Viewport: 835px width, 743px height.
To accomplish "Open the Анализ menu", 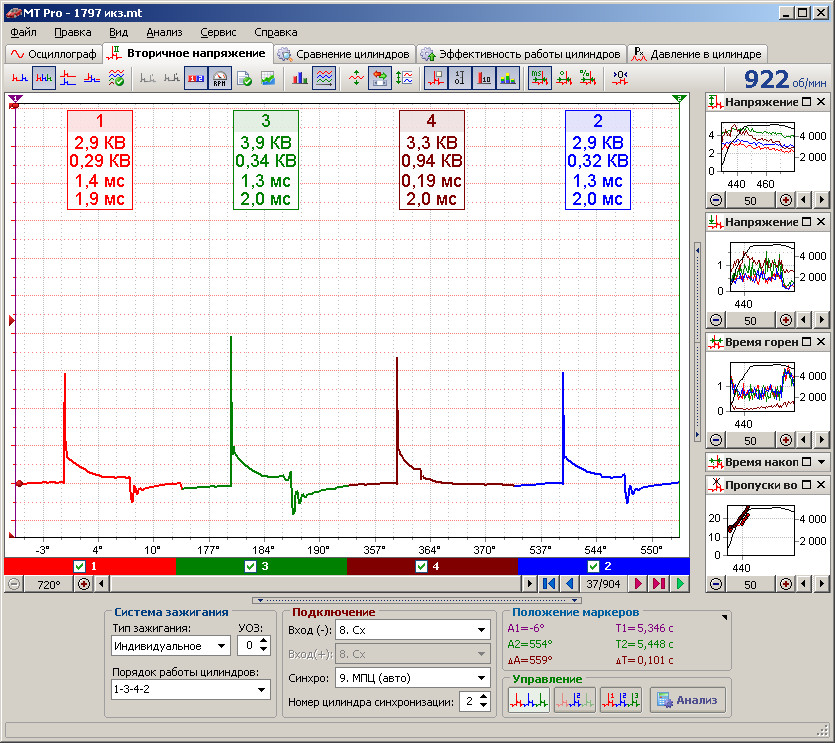I will [164, 32].
